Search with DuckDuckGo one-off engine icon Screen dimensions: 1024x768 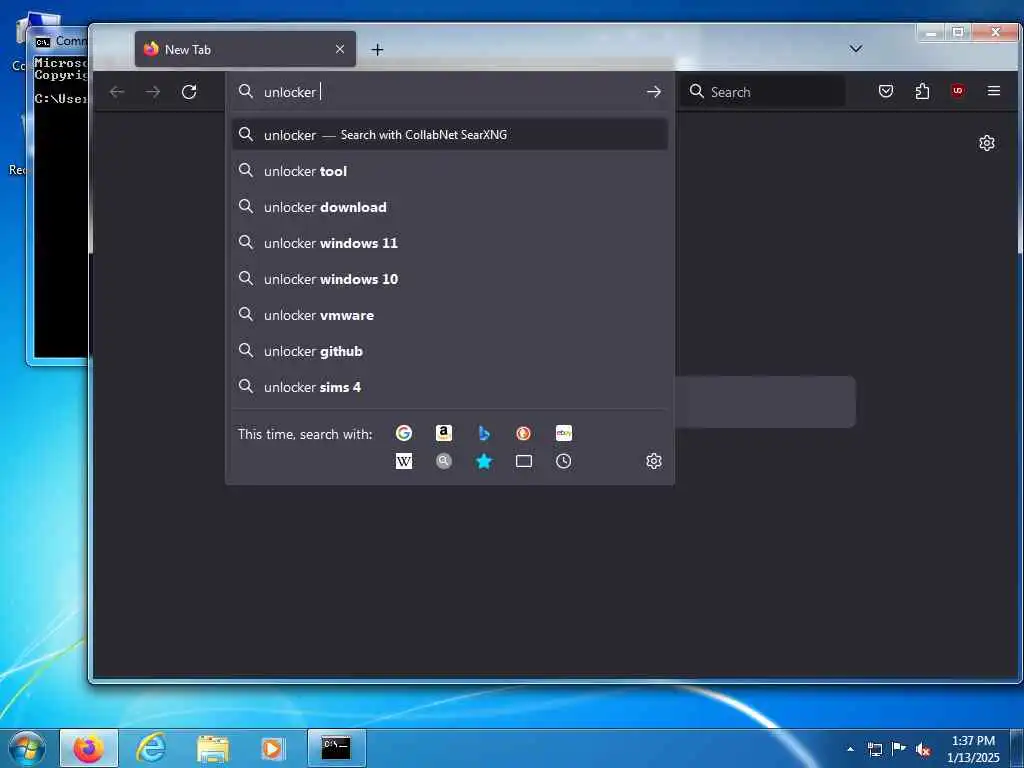tap(523, 433)
